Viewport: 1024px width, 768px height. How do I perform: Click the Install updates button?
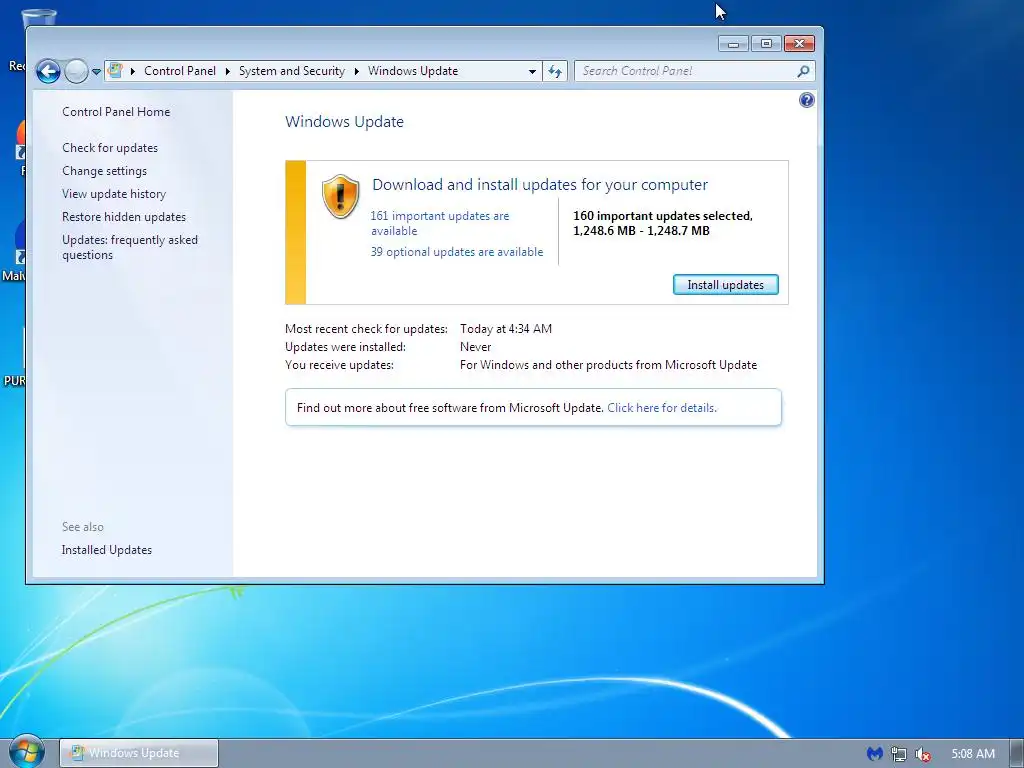tap(726, 285)
